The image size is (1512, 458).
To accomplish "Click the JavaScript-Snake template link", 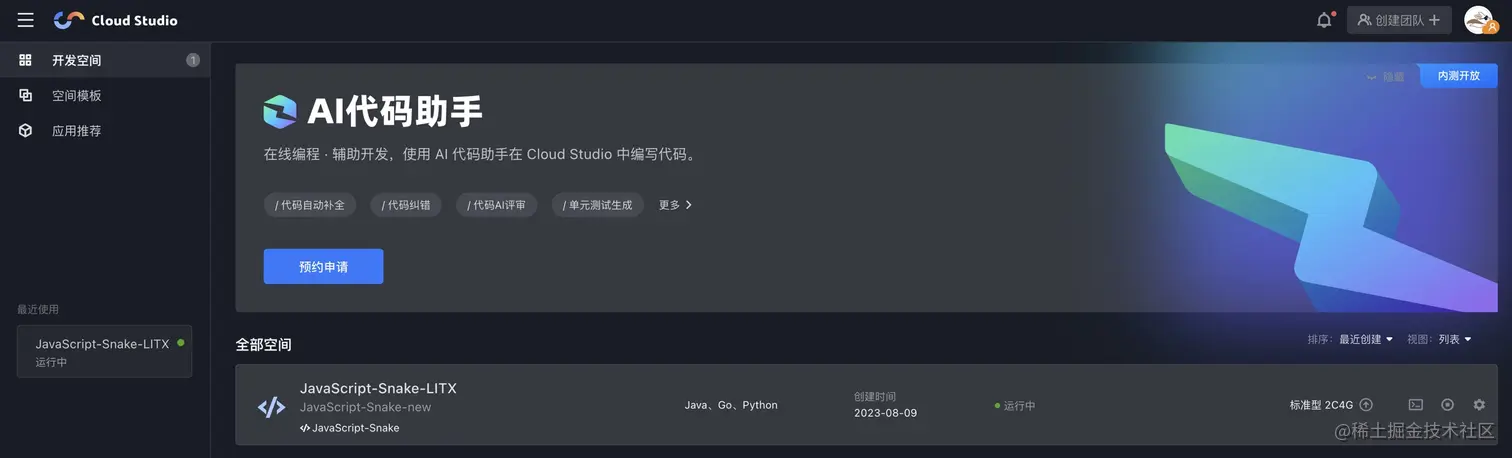I will (349, 428).
